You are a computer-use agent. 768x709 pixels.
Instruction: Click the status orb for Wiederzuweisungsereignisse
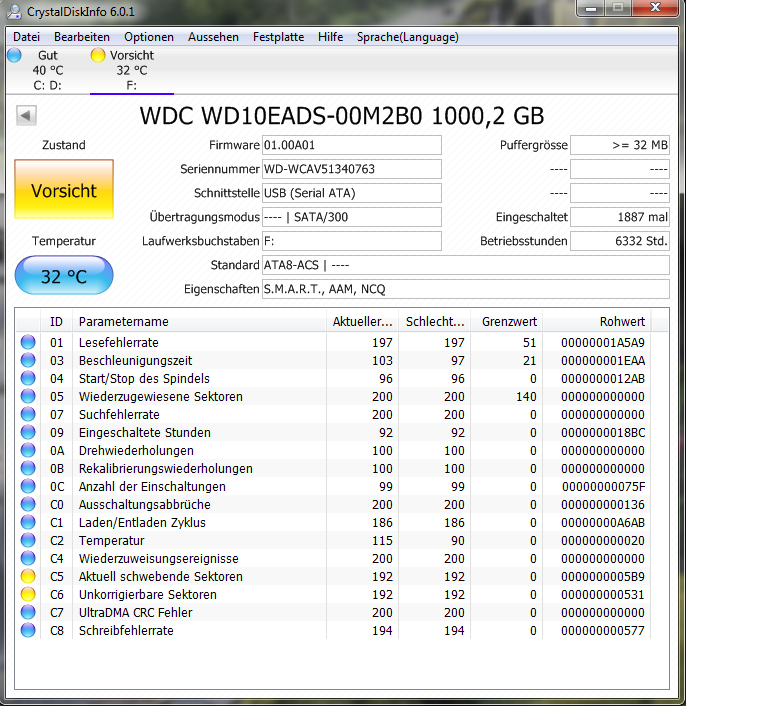[28, 558]
